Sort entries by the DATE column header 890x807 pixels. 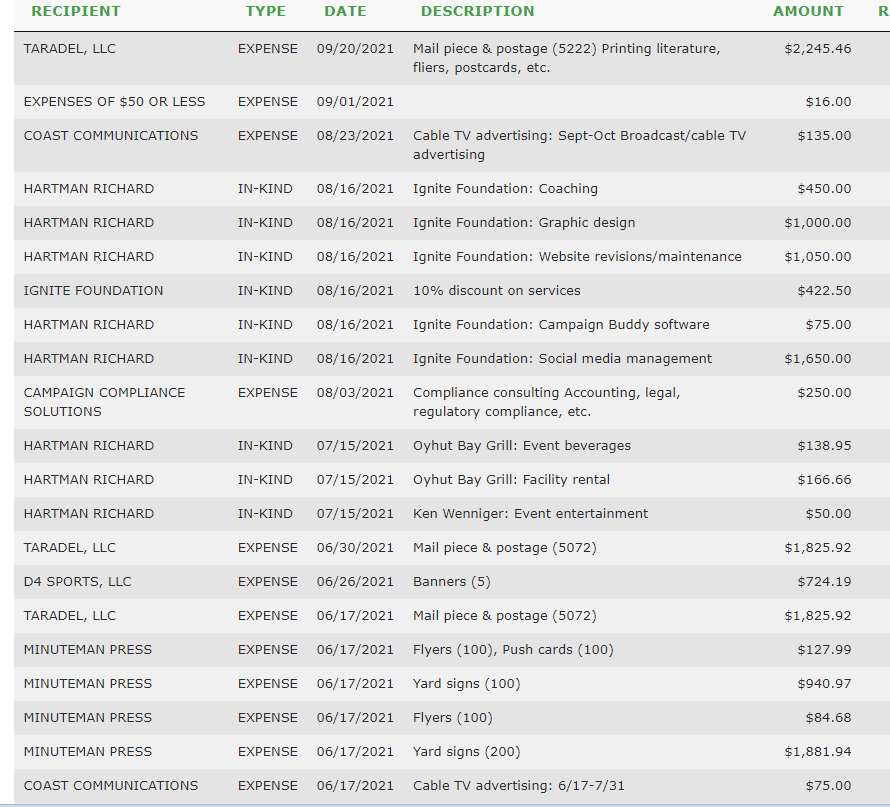point(345,11)
